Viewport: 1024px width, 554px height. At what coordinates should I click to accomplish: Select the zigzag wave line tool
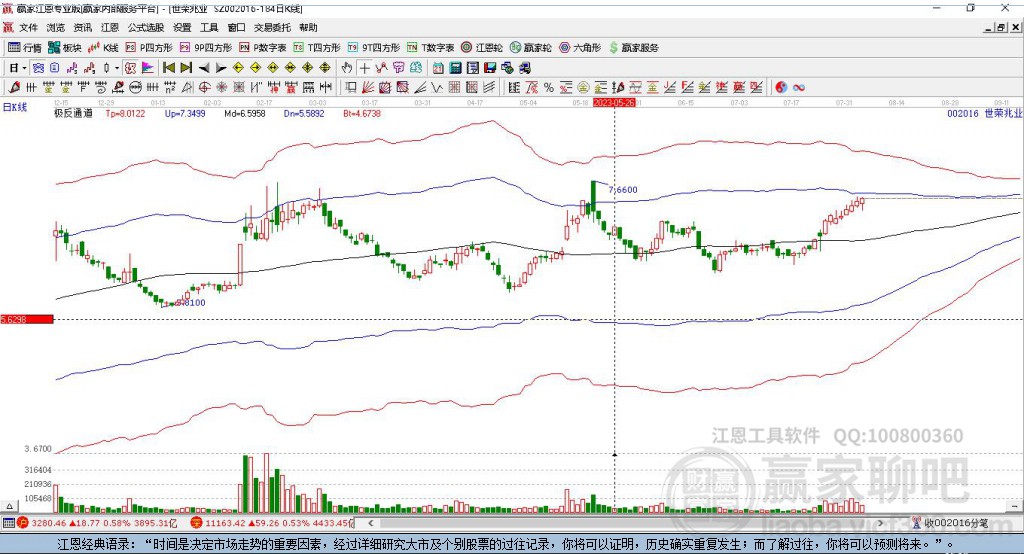[x=436, y=87]
